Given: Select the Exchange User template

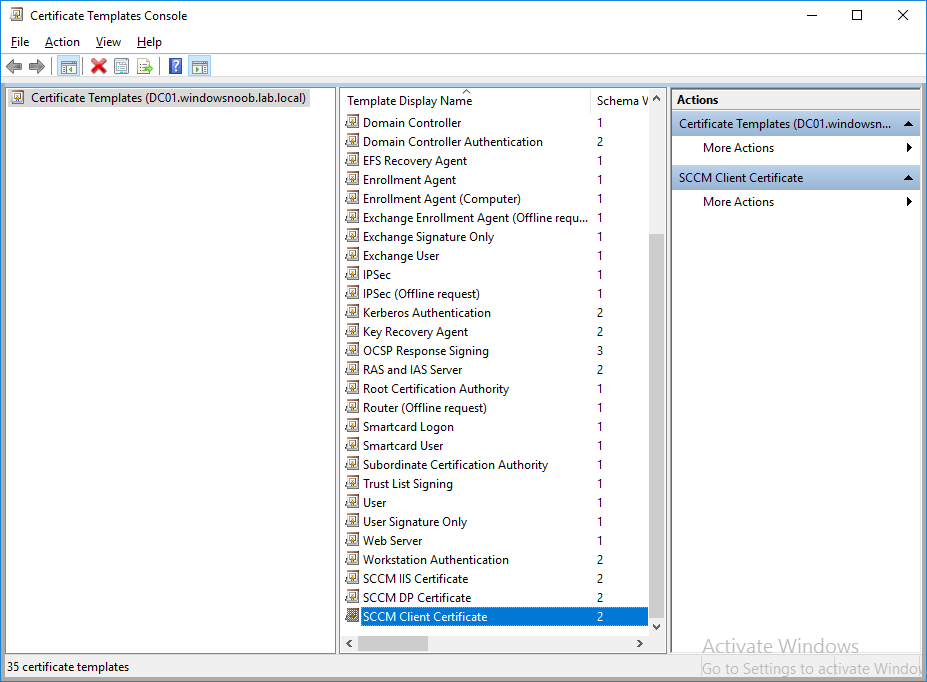Looking at the screenshot, I should pos(401,255).
